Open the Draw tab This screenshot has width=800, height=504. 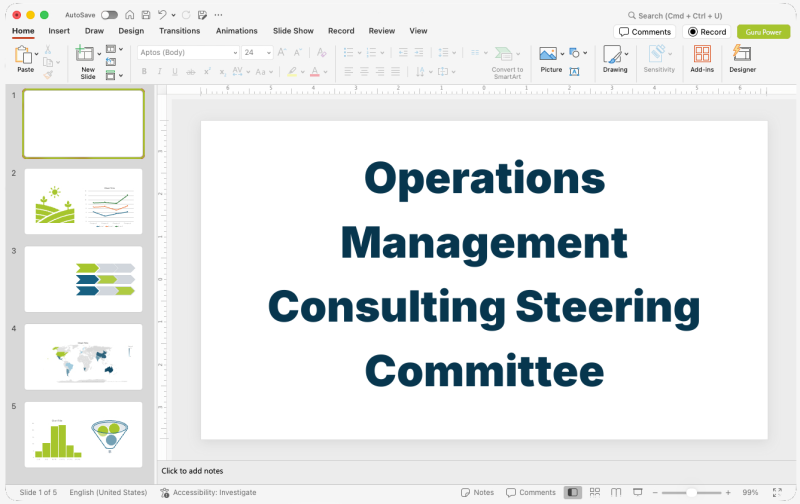[94, 31]
